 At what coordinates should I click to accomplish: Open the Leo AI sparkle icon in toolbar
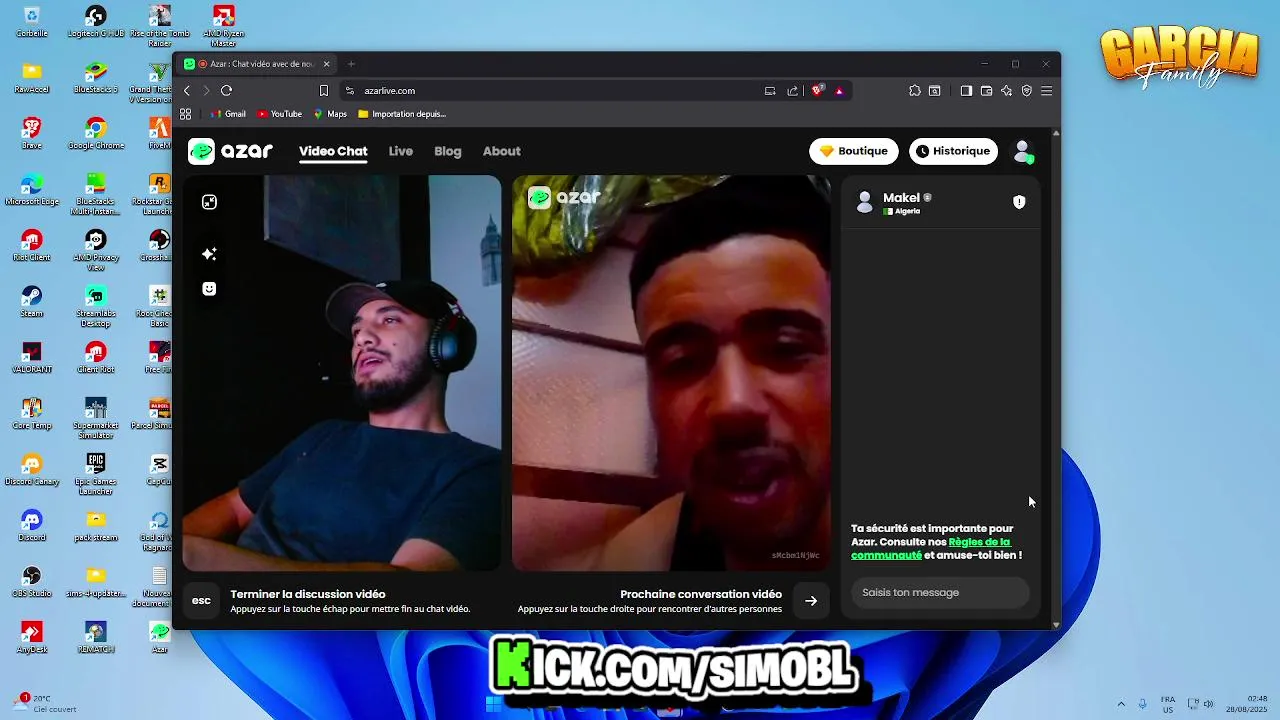1006,90
